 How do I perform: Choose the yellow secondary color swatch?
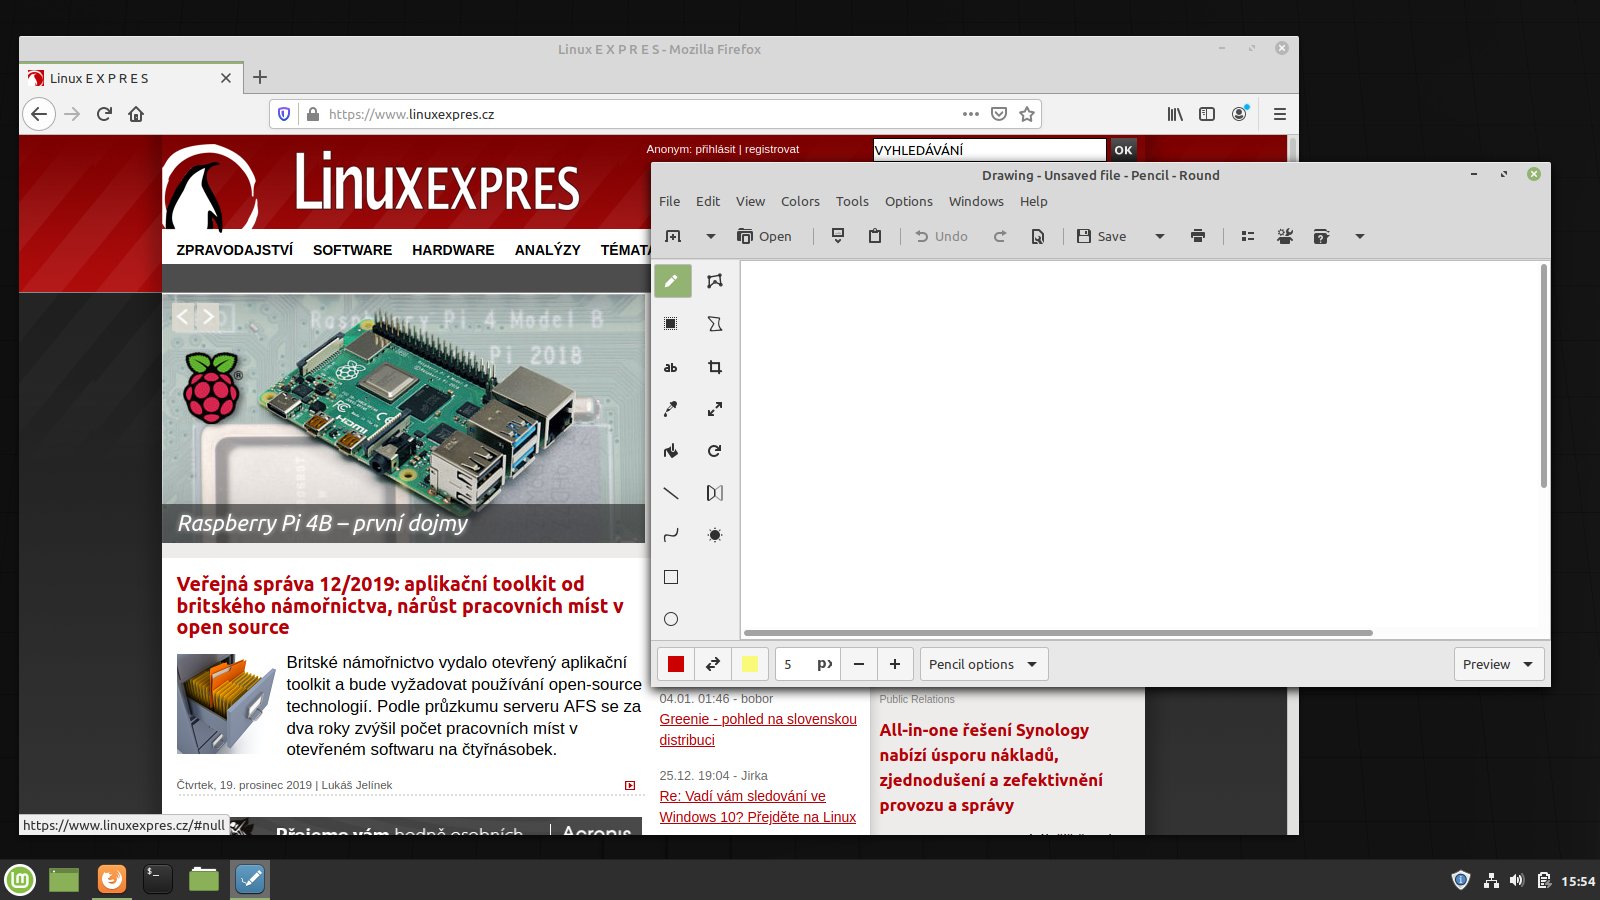[x=750, y=664]
